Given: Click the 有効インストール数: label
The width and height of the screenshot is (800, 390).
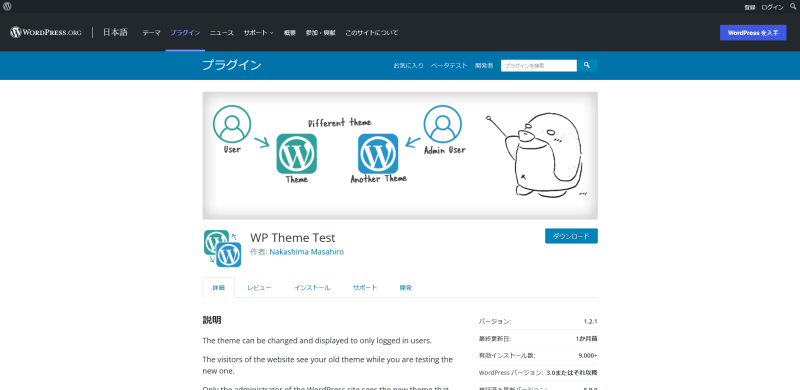Looking at the screenshot, I should coord(507,355).
